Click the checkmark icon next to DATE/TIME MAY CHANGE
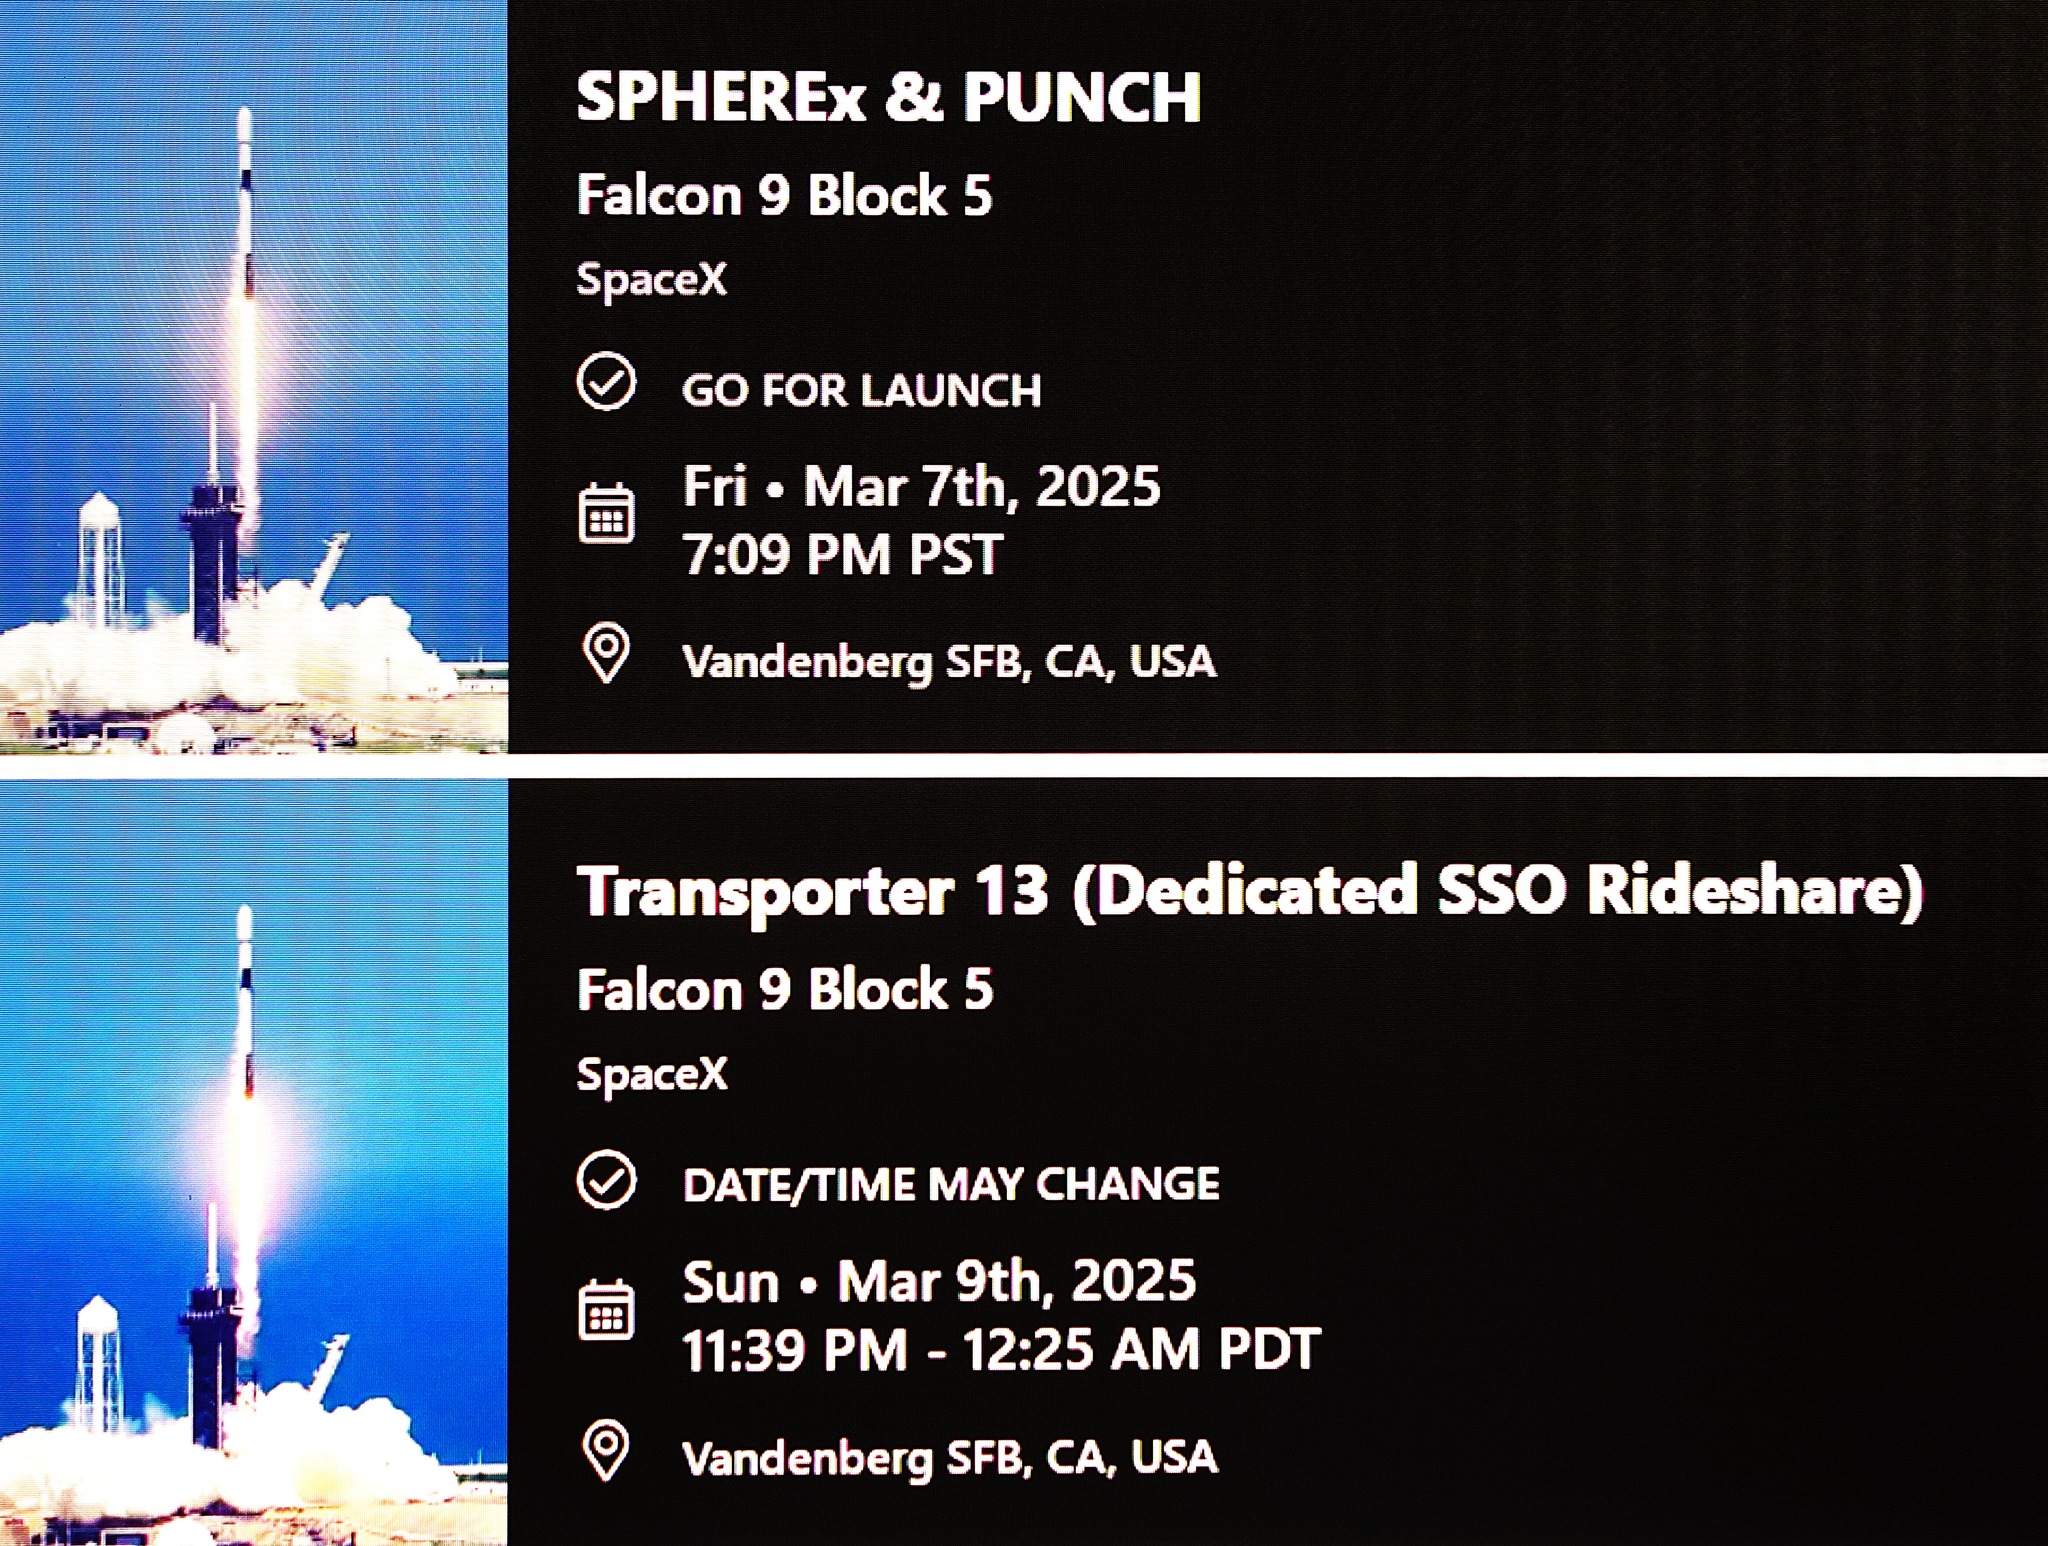This screenshot has width=2048, height=1546. (x=606, y=1180)
